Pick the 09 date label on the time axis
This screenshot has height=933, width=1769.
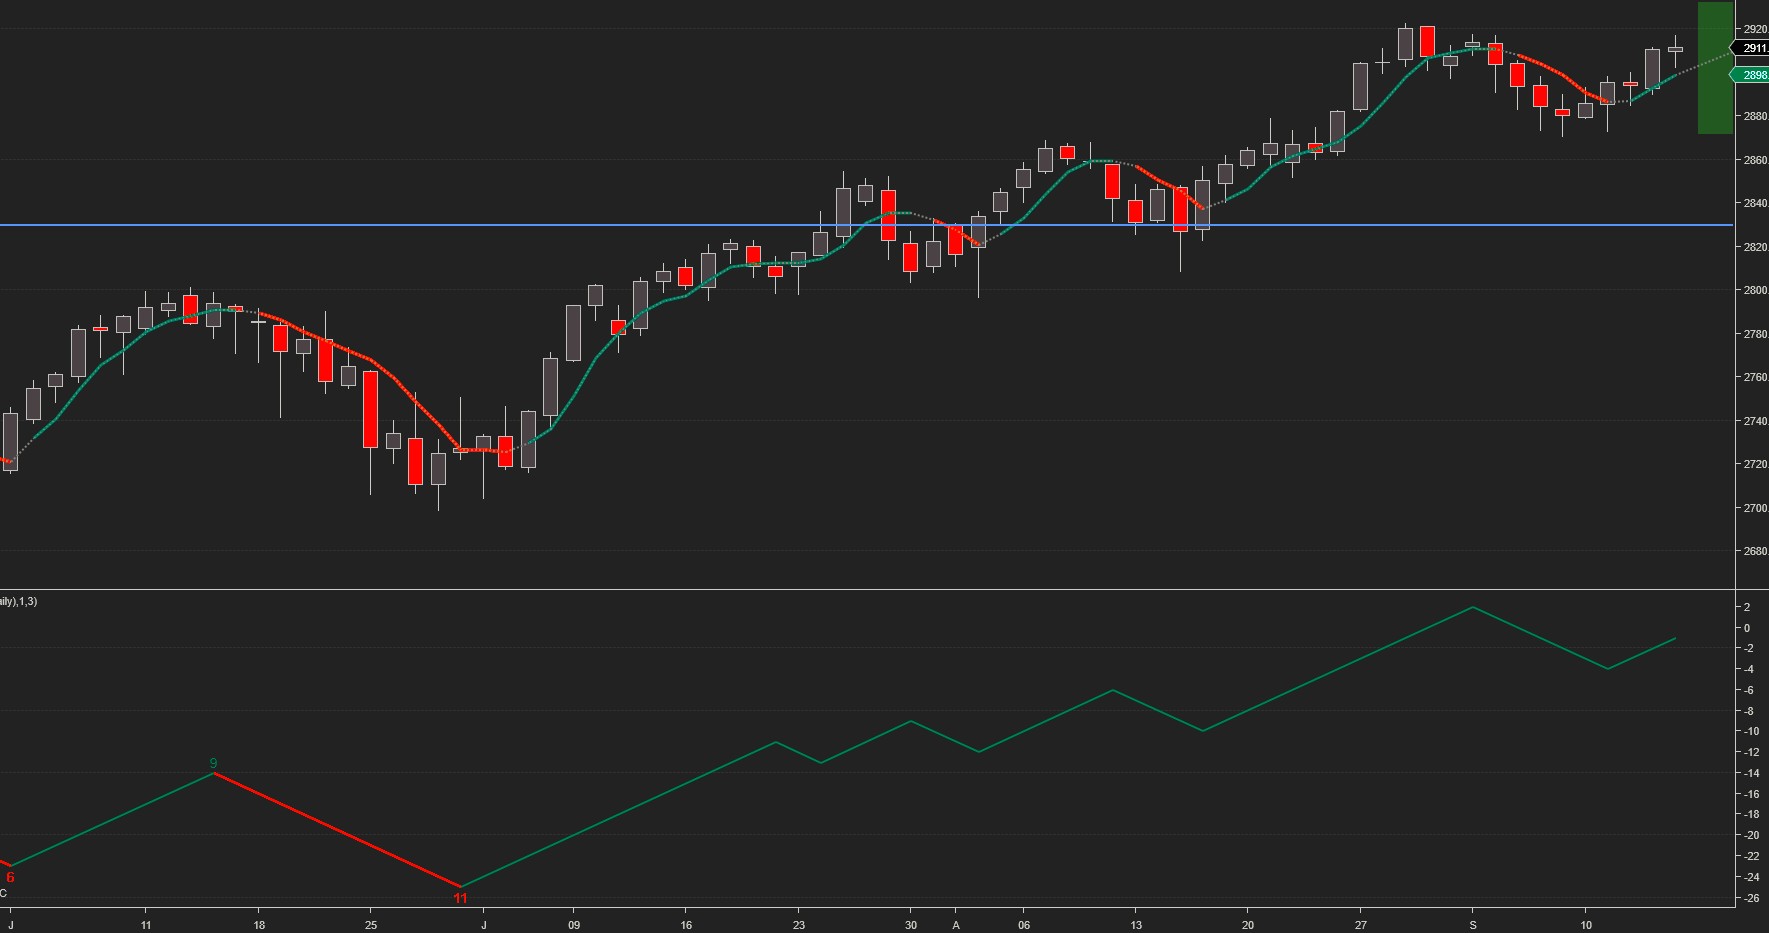[x=574, y=925]
